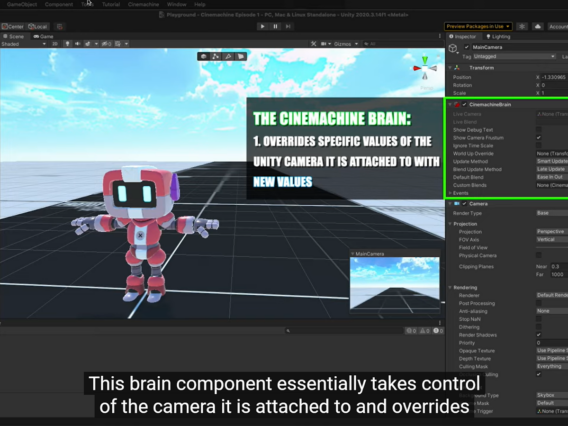Enable Show Debug Text checkbox
The height and width of the screenshot is (426, 568).
click(539, 130)
